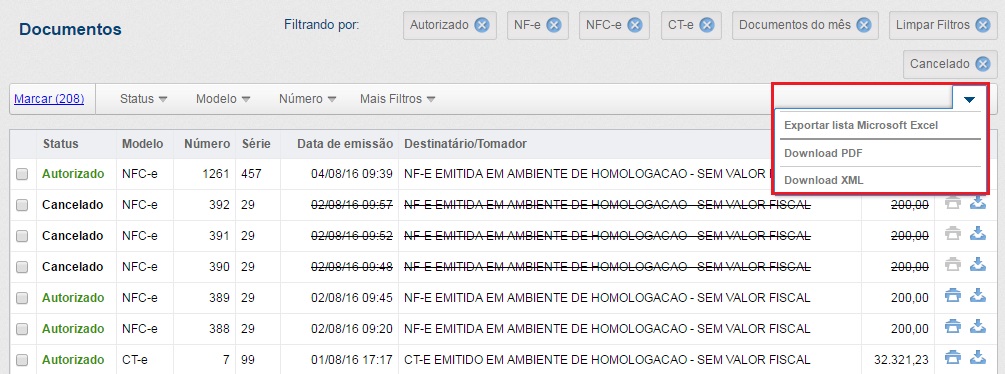The height and width of the screenshot is (374, 1005).
Task: Click the Limpar Filtros chip label
Action: (x=933, y=25)
